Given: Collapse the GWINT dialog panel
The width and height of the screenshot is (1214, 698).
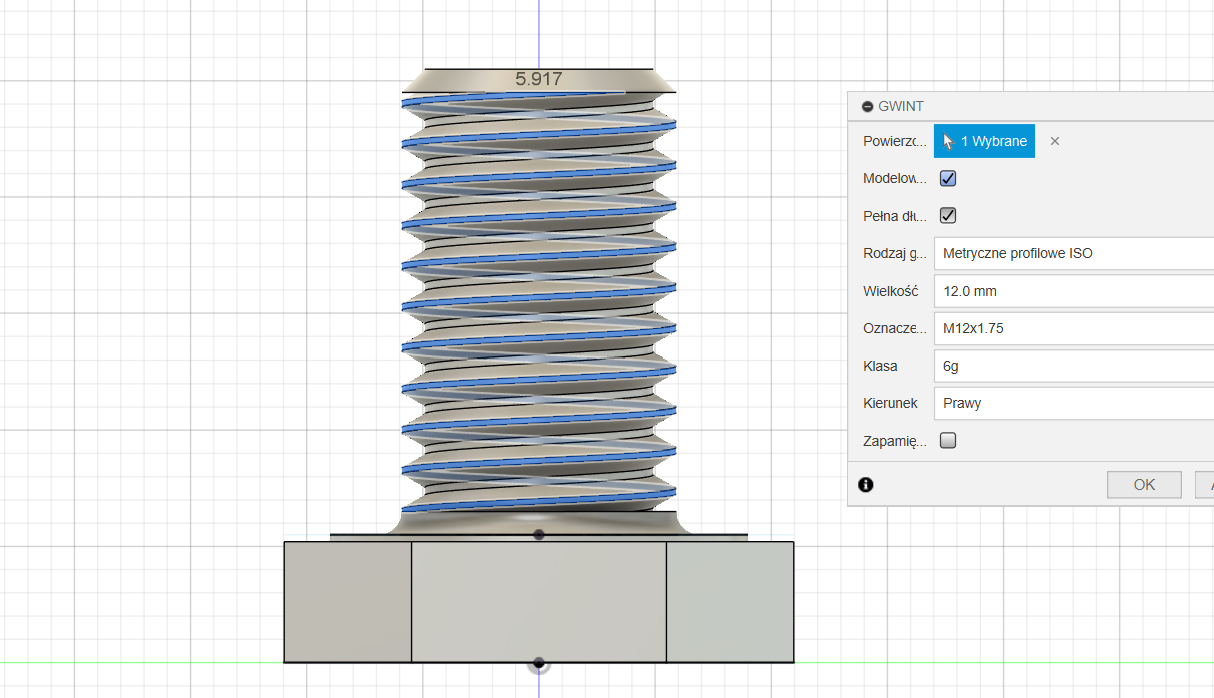Looking at the screenshot, I should pos(867,106).
